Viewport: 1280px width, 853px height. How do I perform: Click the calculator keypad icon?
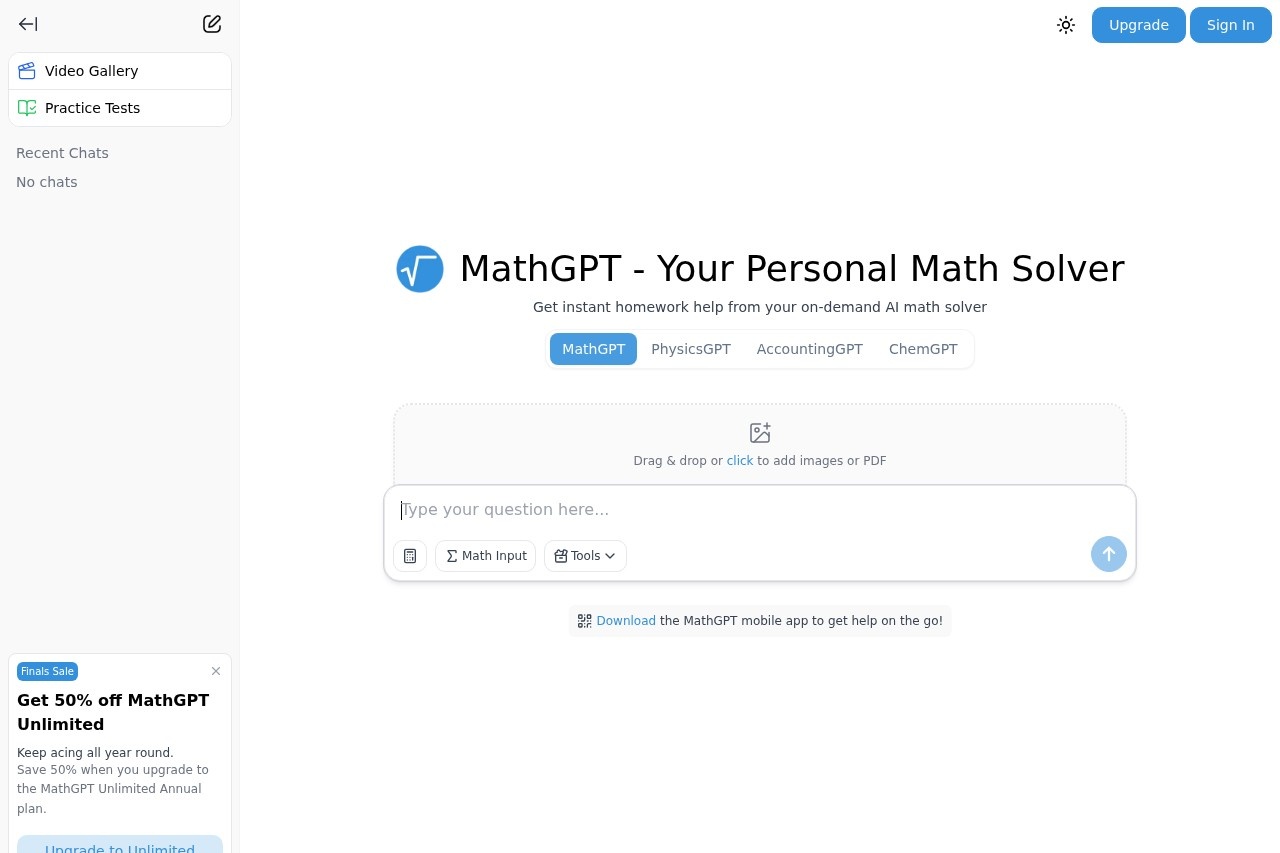click(410, 555)
